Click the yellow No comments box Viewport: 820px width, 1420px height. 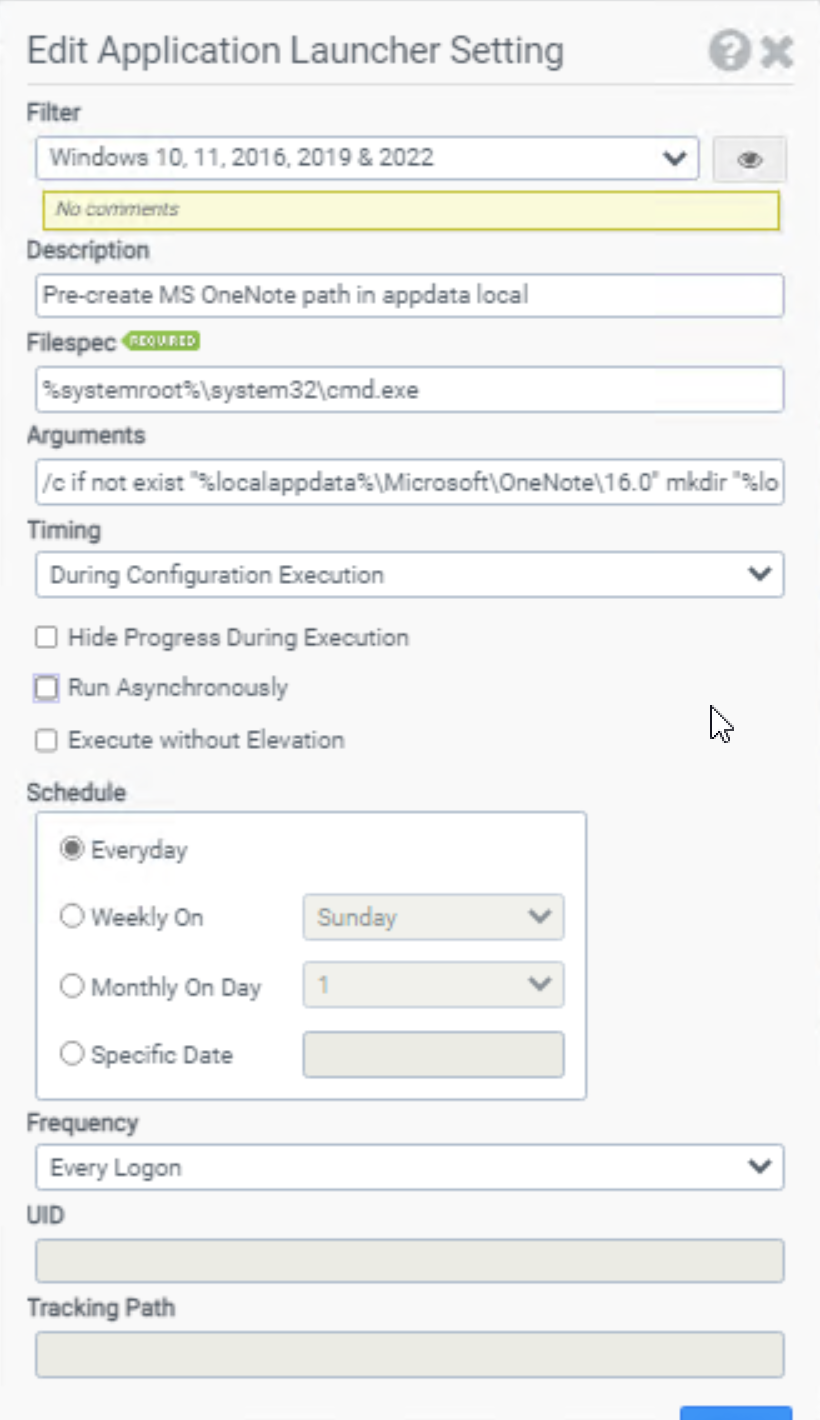[410, 210]
